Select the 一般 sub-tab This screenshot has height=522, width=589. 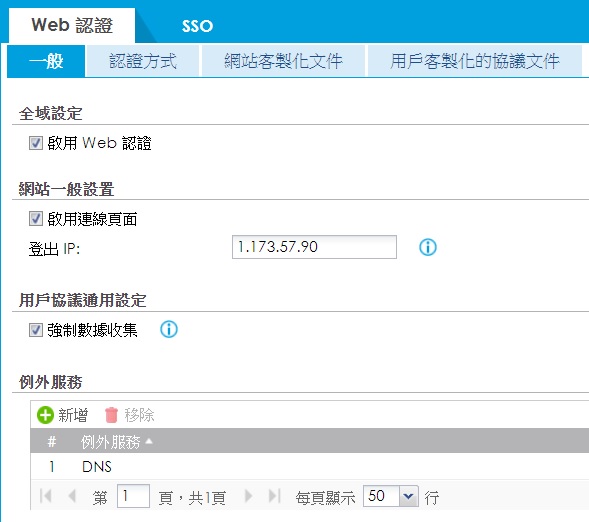(x=46, y=61)
